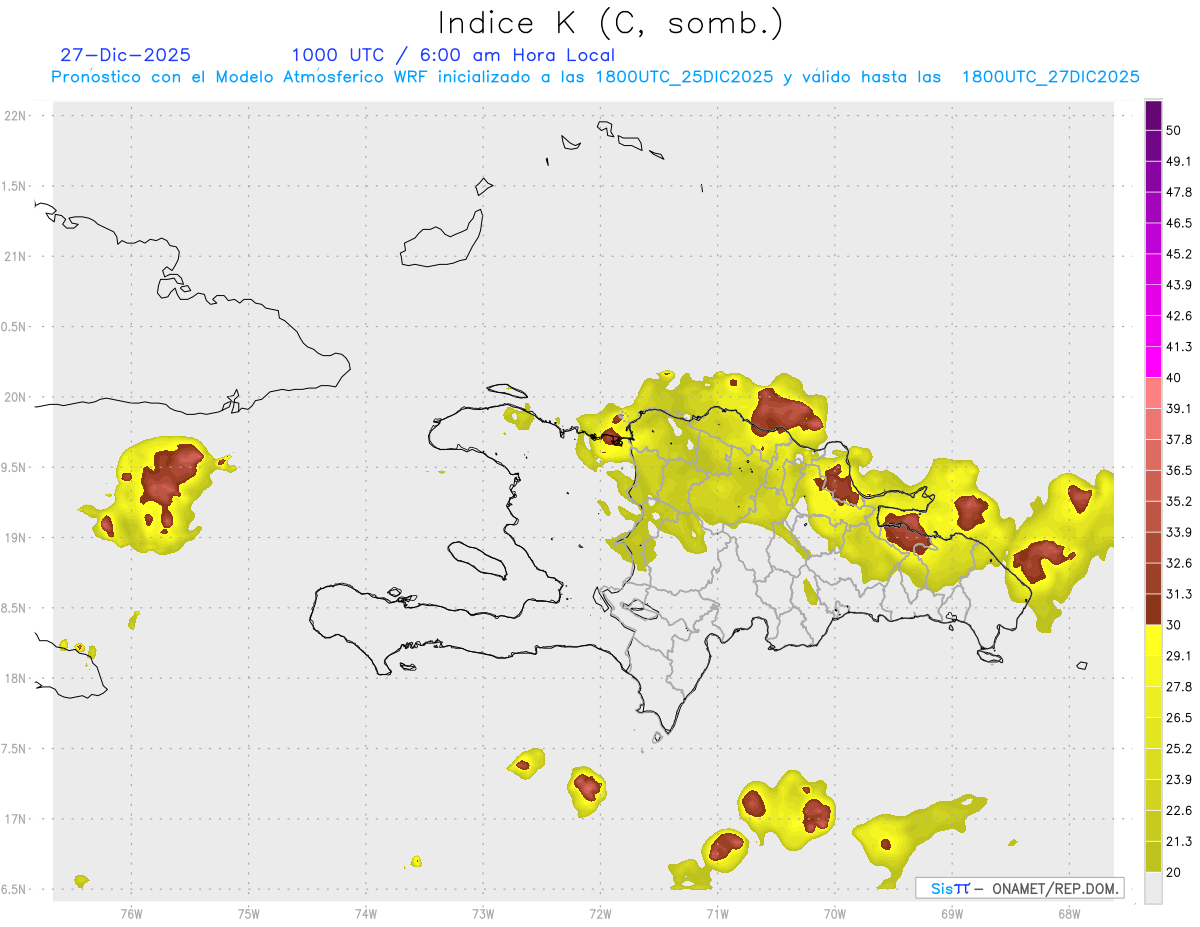
Task: Click the '23.9' color scale label
Action: click(x=1179, y=779)
